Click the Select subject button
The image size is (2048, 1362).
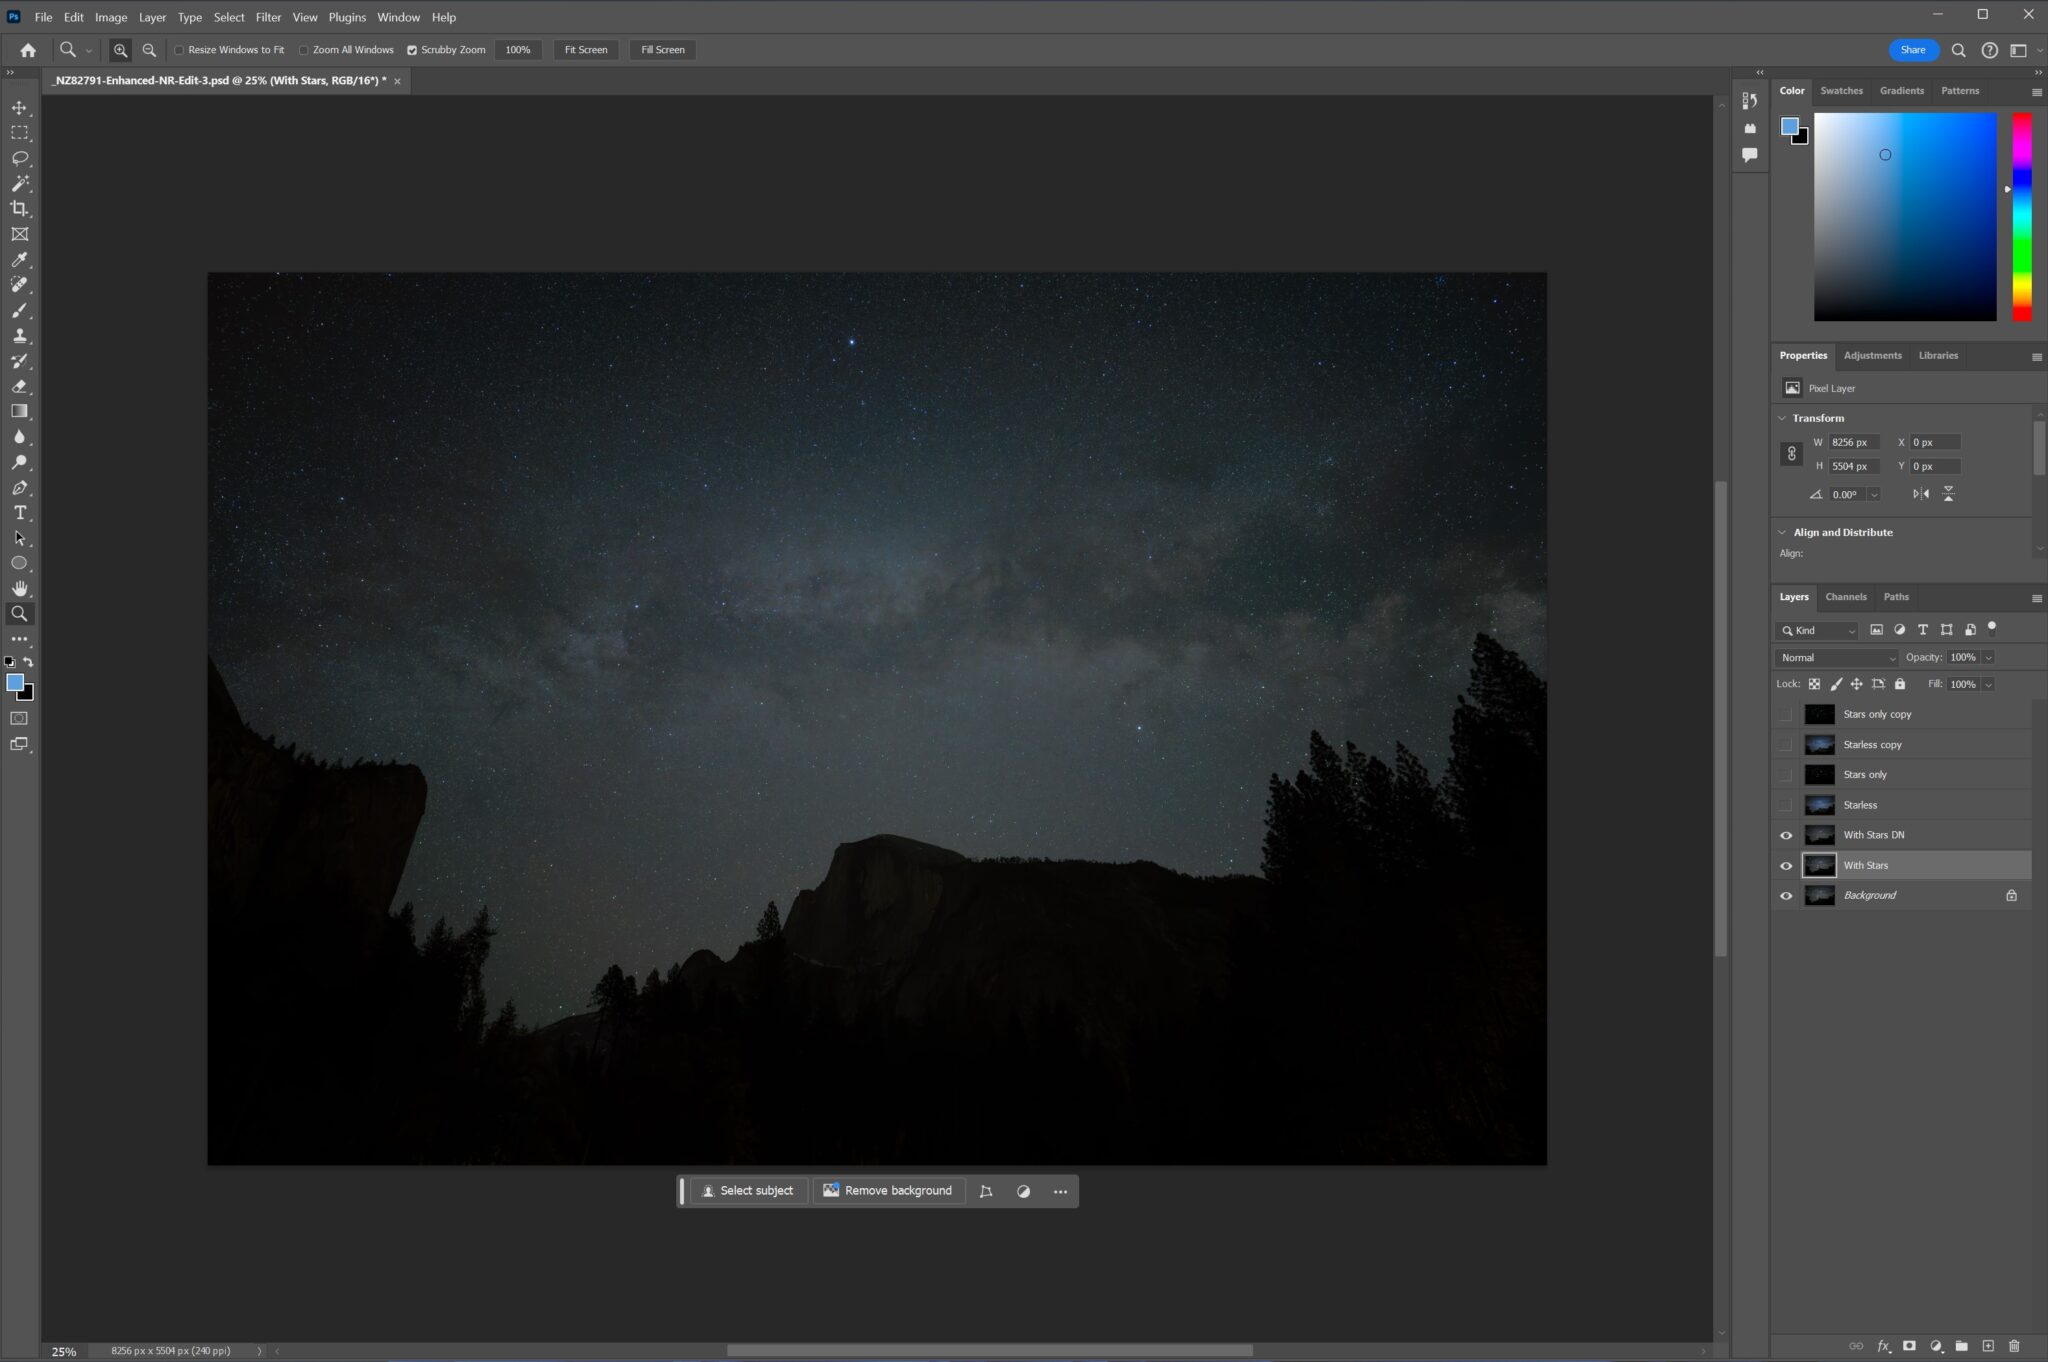point(748,1190)
